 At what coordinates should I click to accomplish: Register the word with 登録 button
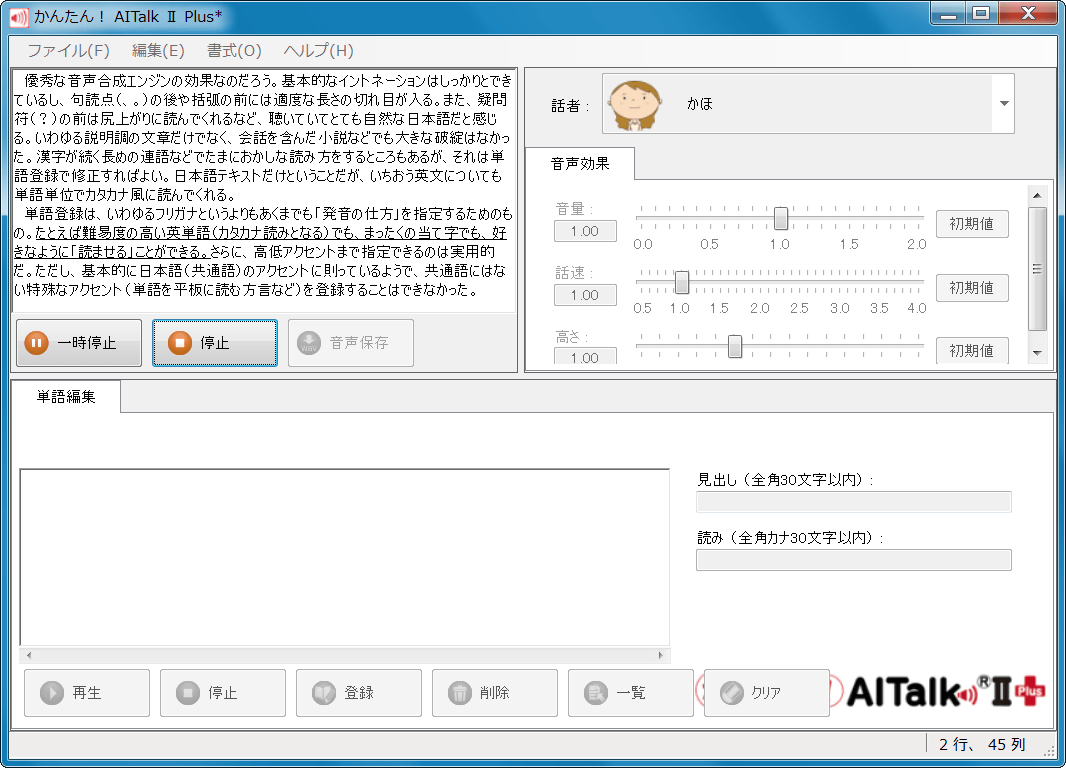click(x=359, y=693)
